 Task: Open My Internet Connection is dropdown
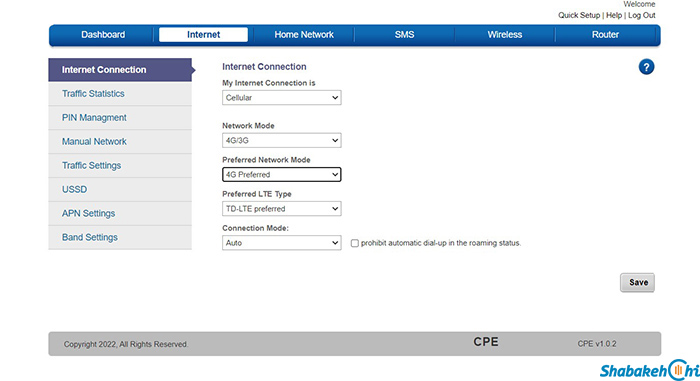(x=282, y=98)
